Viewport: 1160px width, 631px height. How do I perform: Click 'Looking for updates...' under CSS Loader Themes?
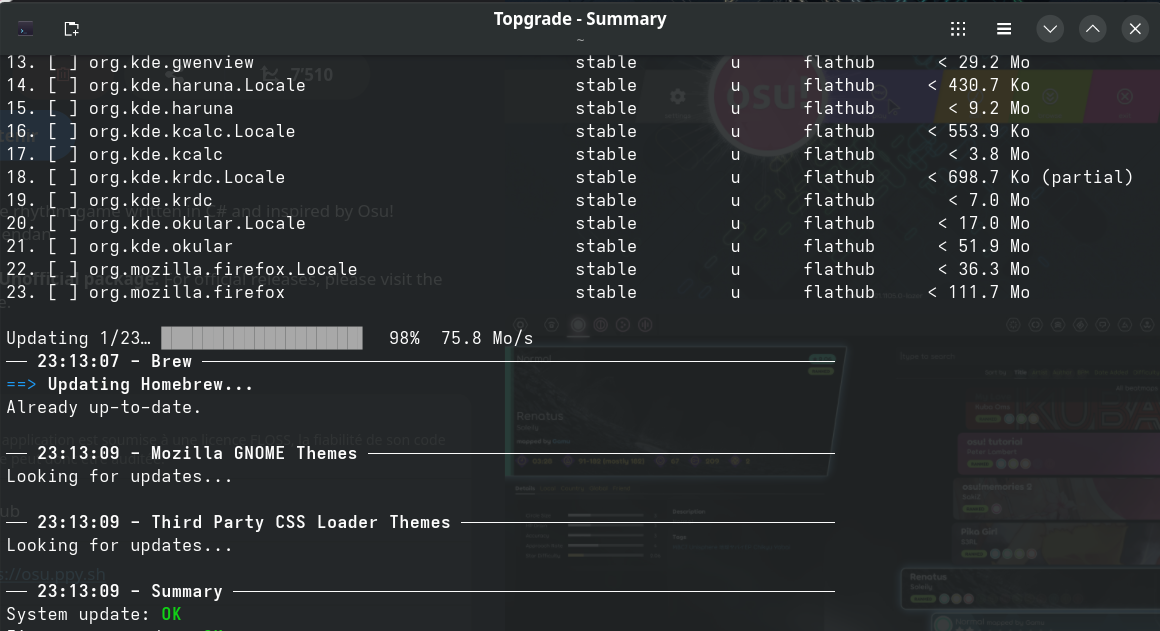[x=119, y=545]
